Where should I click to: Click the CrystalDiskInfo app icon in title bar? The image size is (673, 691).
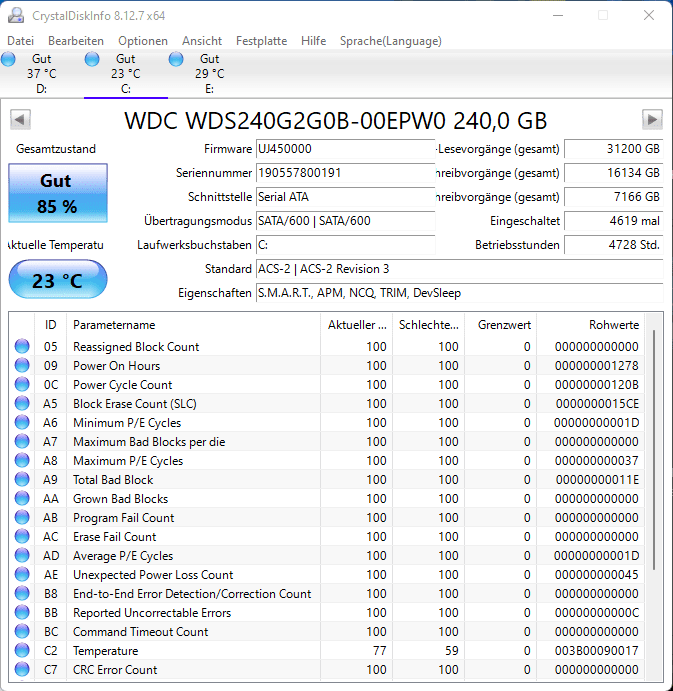(16, 15)
